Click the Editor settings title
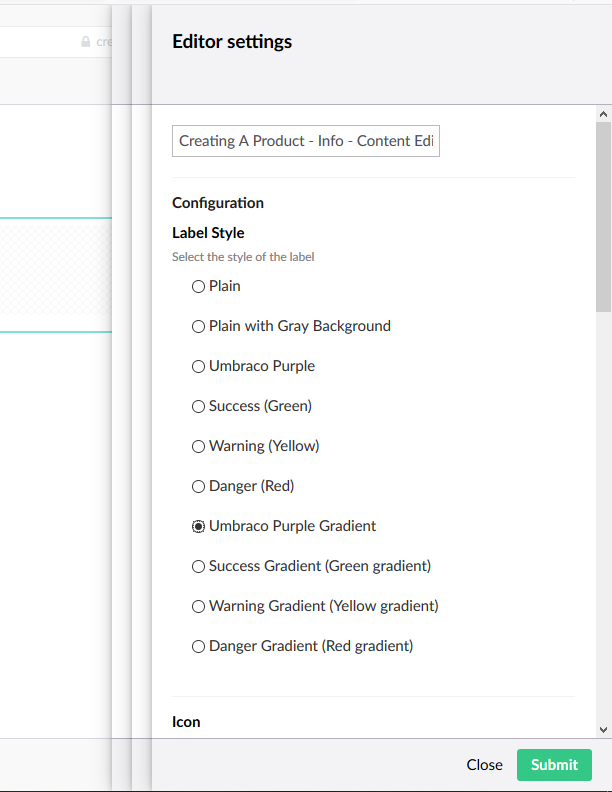This screenshot has height=792, width=612. (232, 41)
